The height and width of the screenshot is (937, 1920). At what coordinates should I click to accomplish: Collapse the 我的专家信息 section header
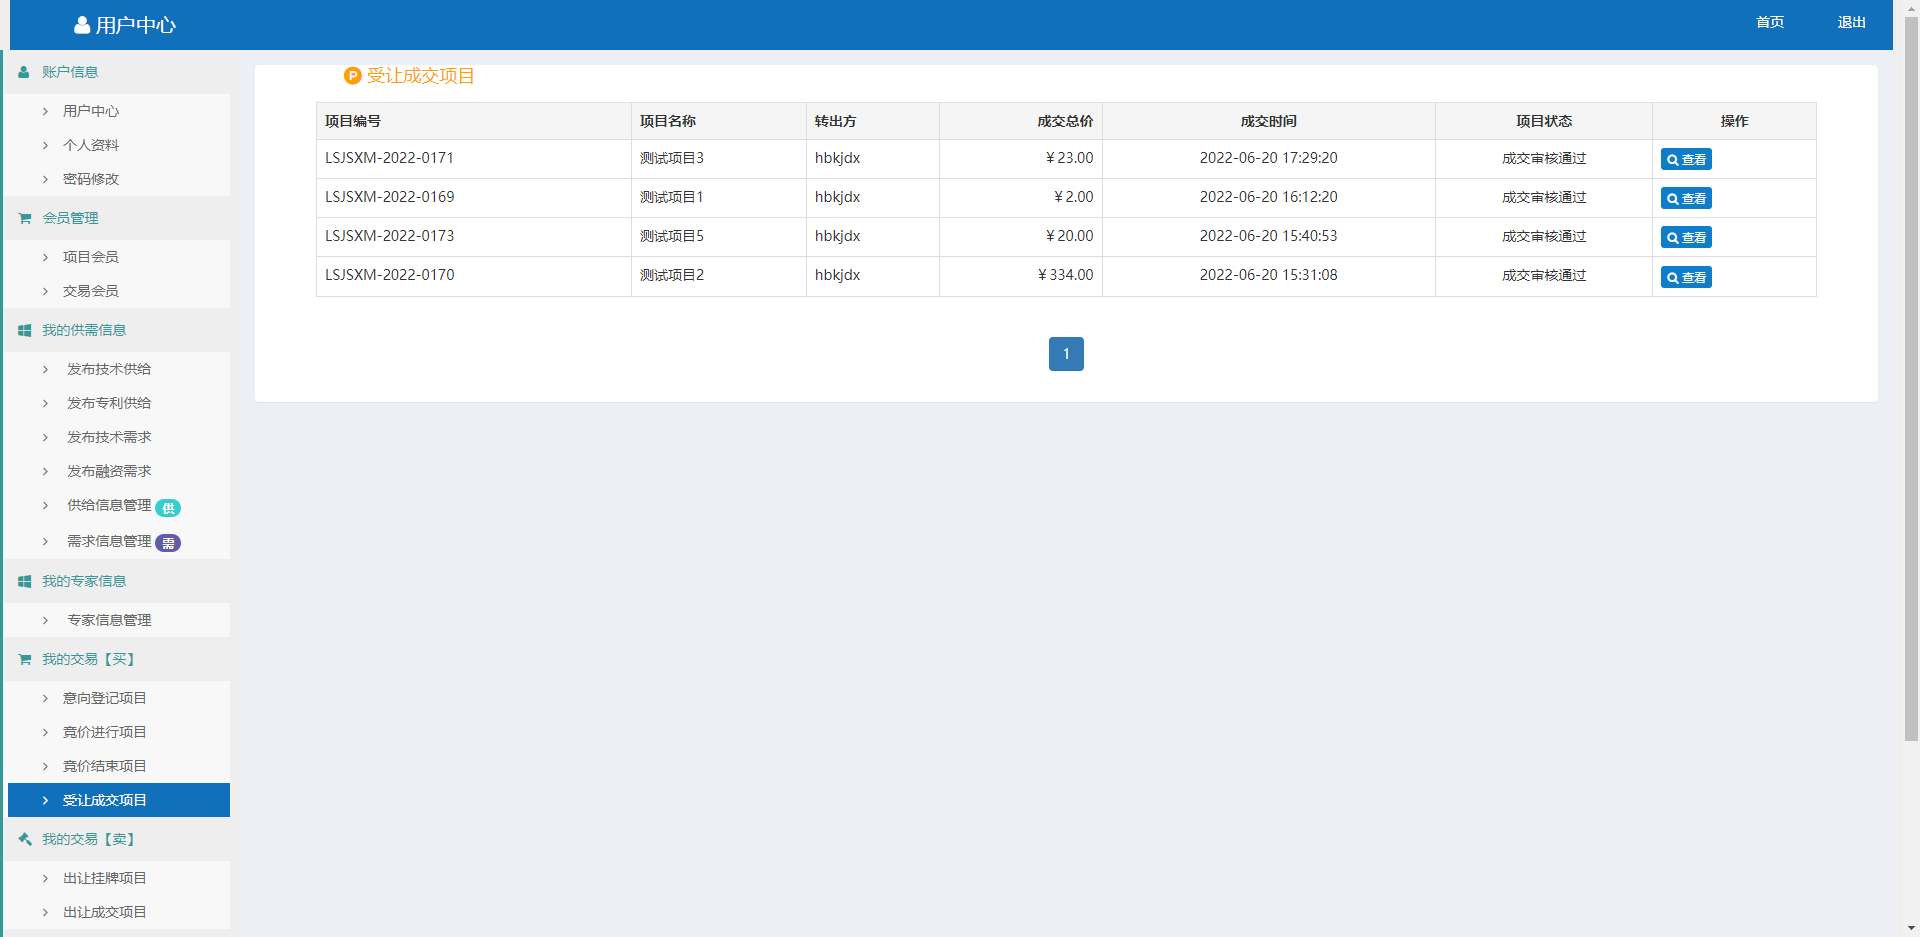point(118,581)
